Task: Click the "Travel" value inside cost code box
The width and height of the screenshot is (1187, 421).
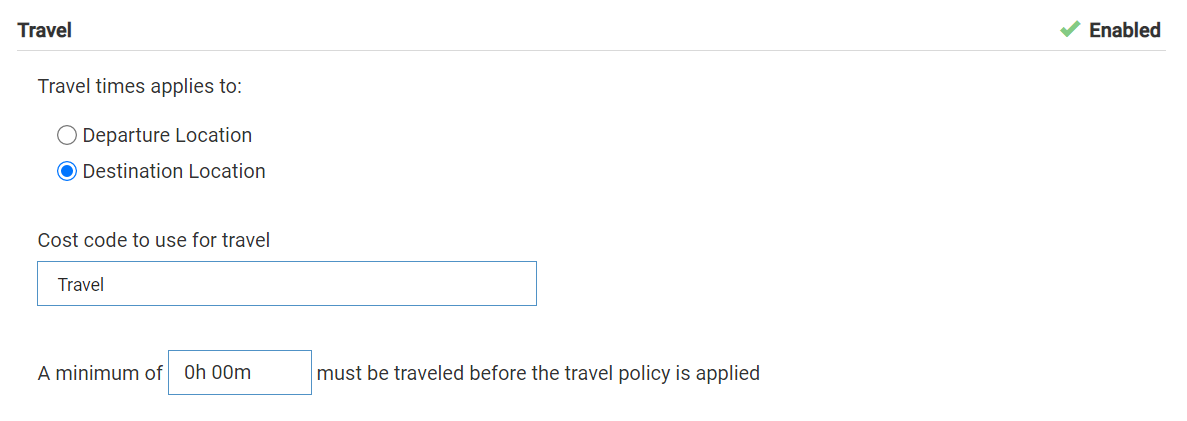Action: click(x=81, y=285)
